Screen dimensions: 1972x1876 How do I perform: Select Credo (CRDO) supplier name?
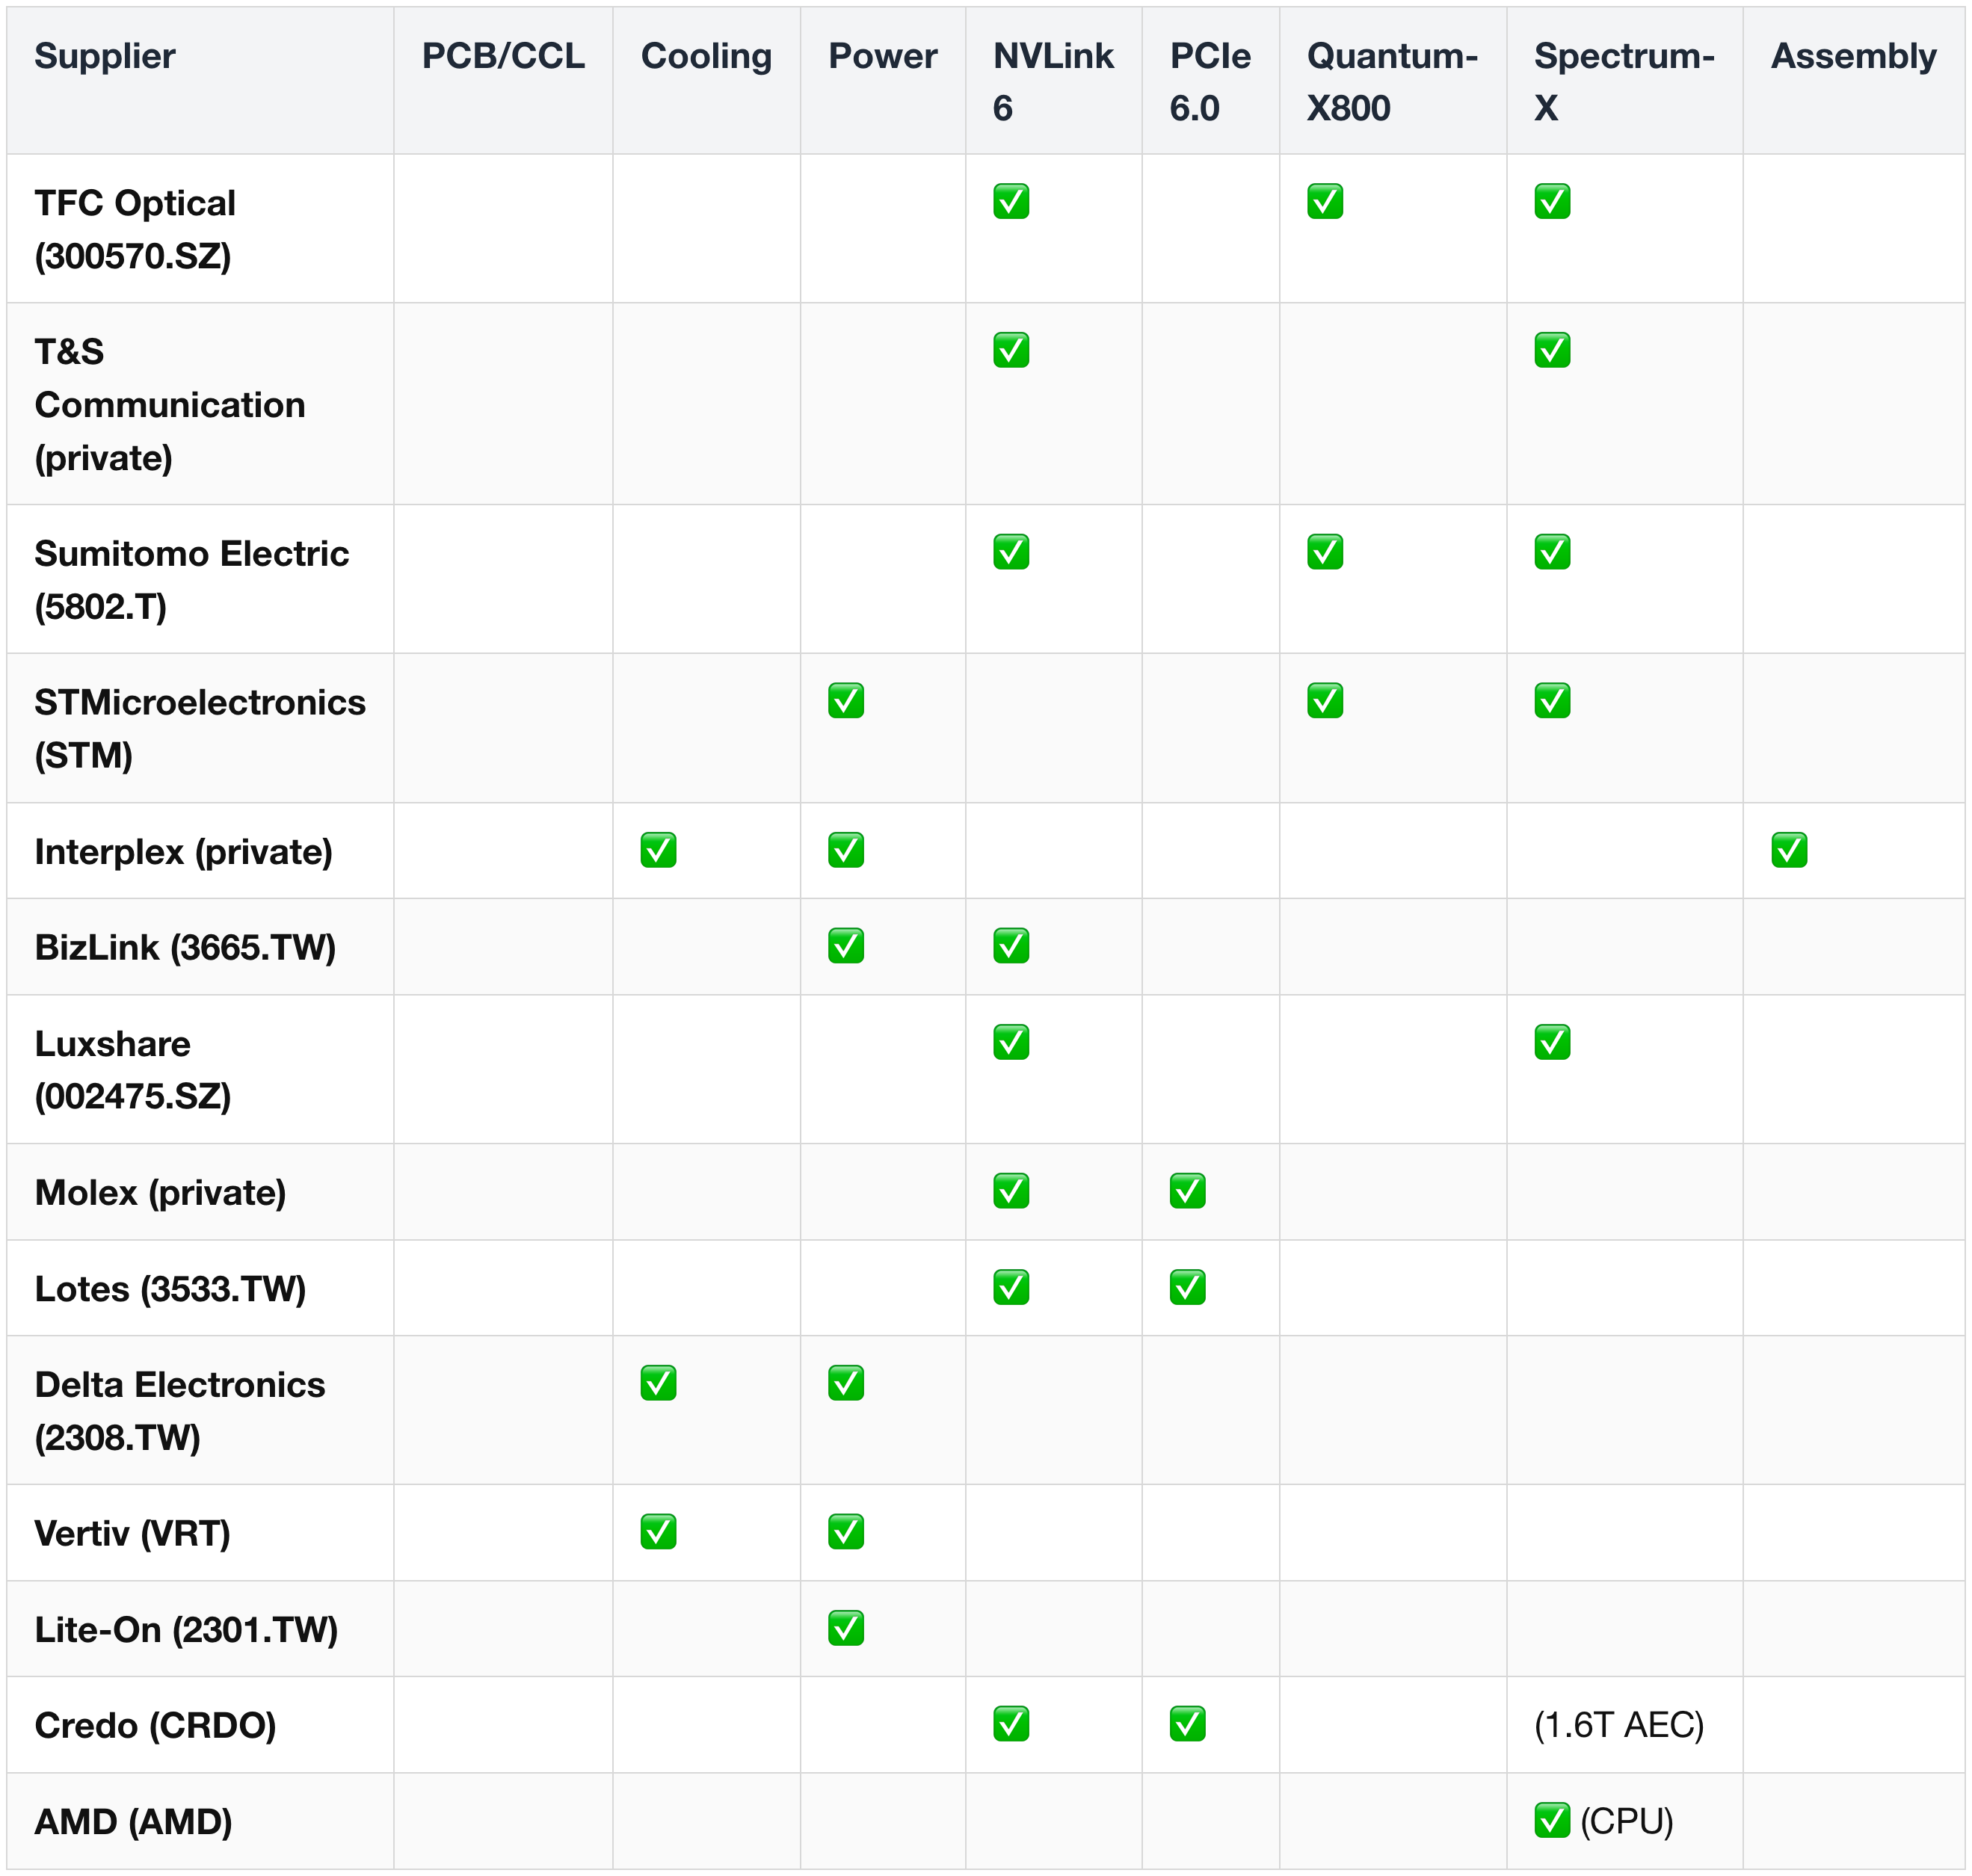pyautogui.click(x=155, y=1725)
